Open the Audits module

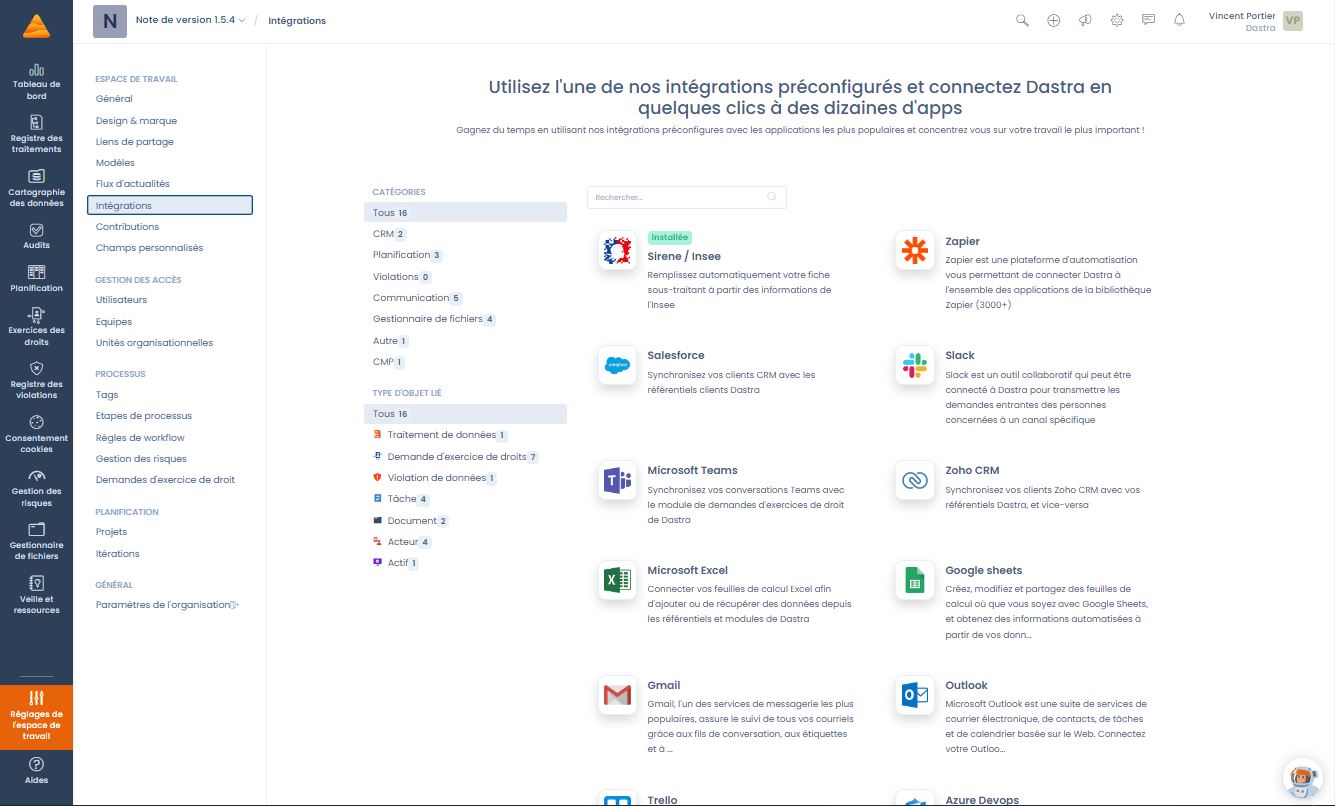coord(36,236)
